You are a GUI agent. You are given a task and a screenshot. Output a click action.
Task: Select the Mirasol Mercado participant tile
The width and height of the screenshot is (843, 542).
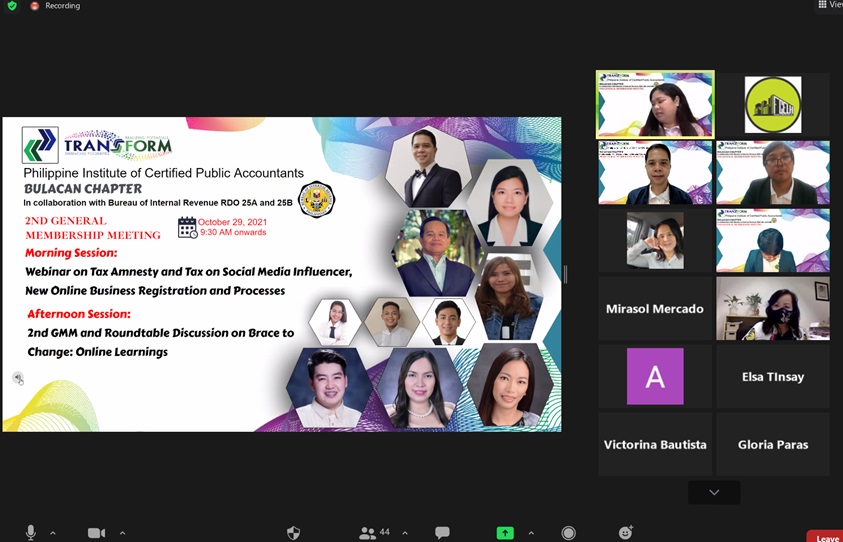[x=655, y=309]
